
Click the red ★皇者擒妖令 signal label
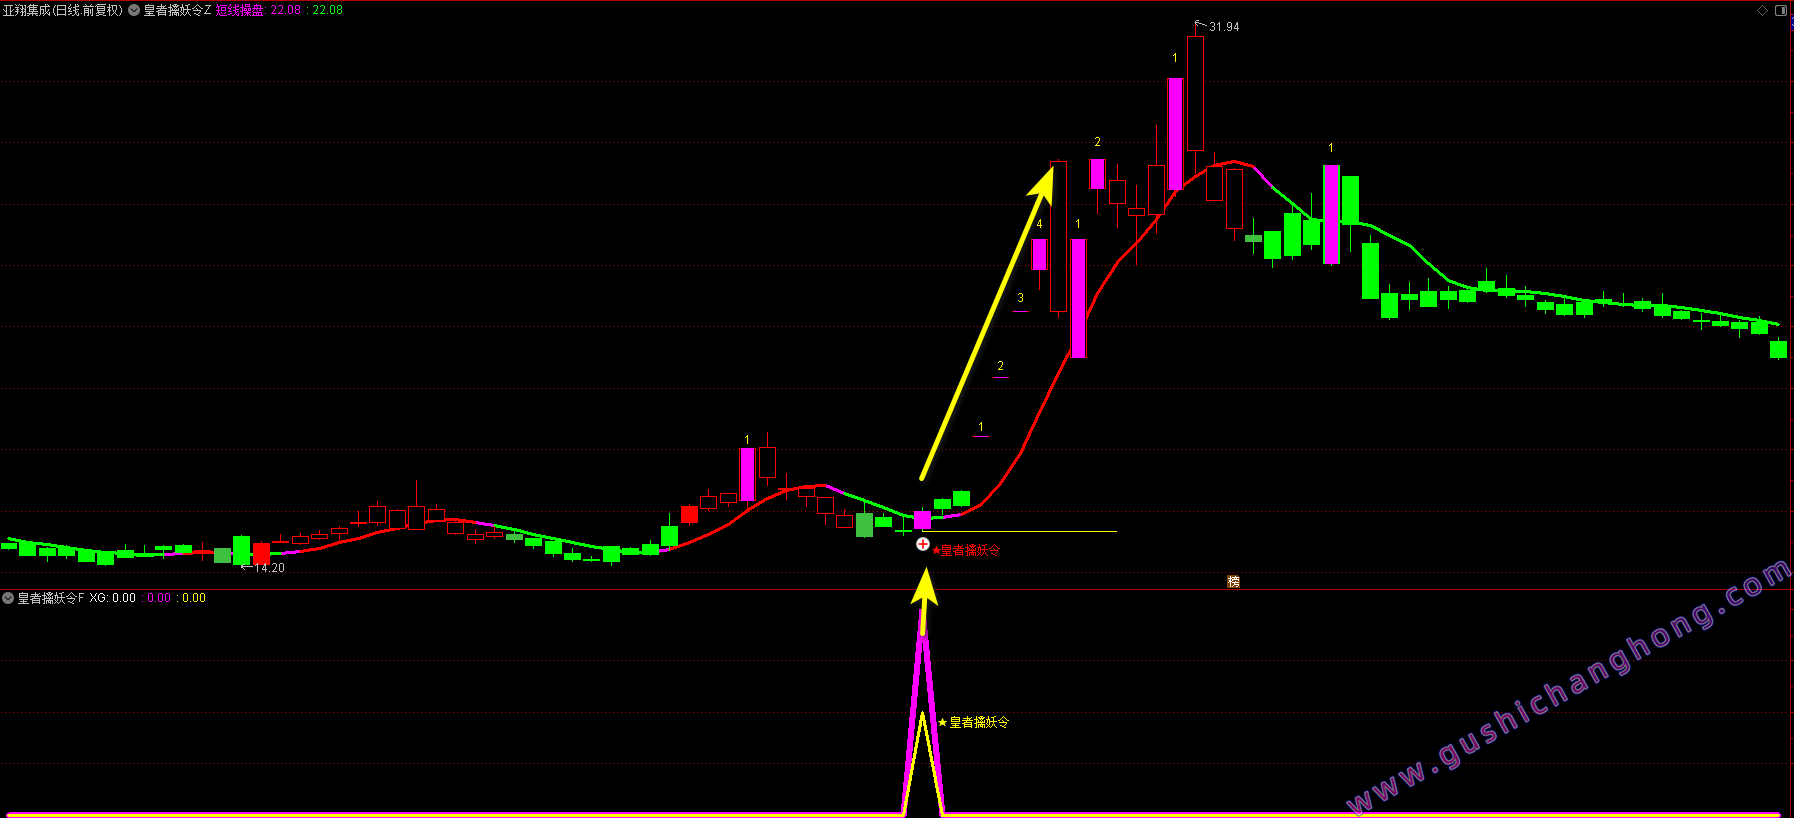tap(966, 550)
